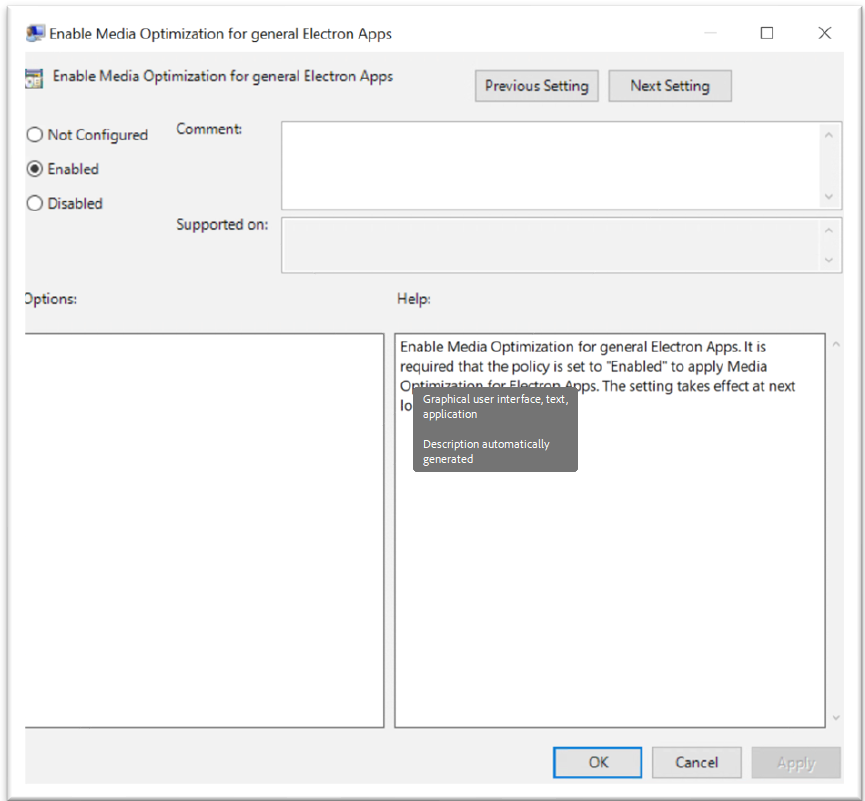The height and width of the screenshot is (801, 865).
Task: Select the Not Configured radio button
Action: coord(35,135)
